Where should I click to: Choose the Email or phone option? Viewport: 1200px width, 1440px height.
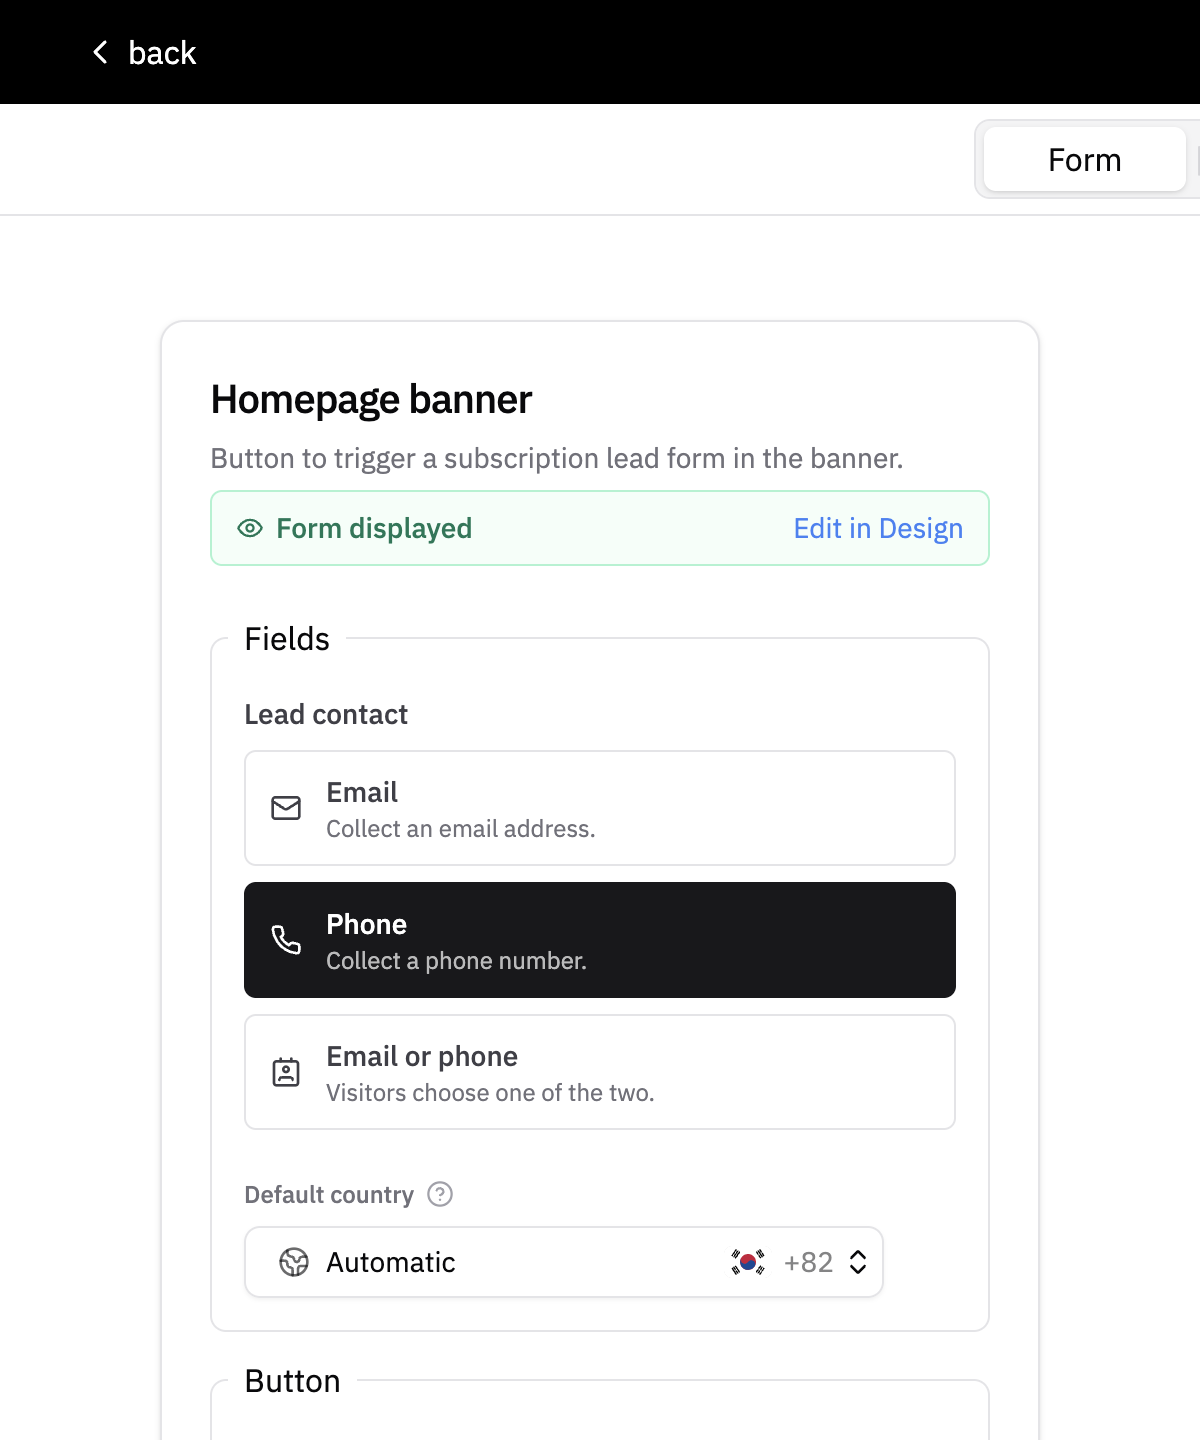pos(600,1072)
